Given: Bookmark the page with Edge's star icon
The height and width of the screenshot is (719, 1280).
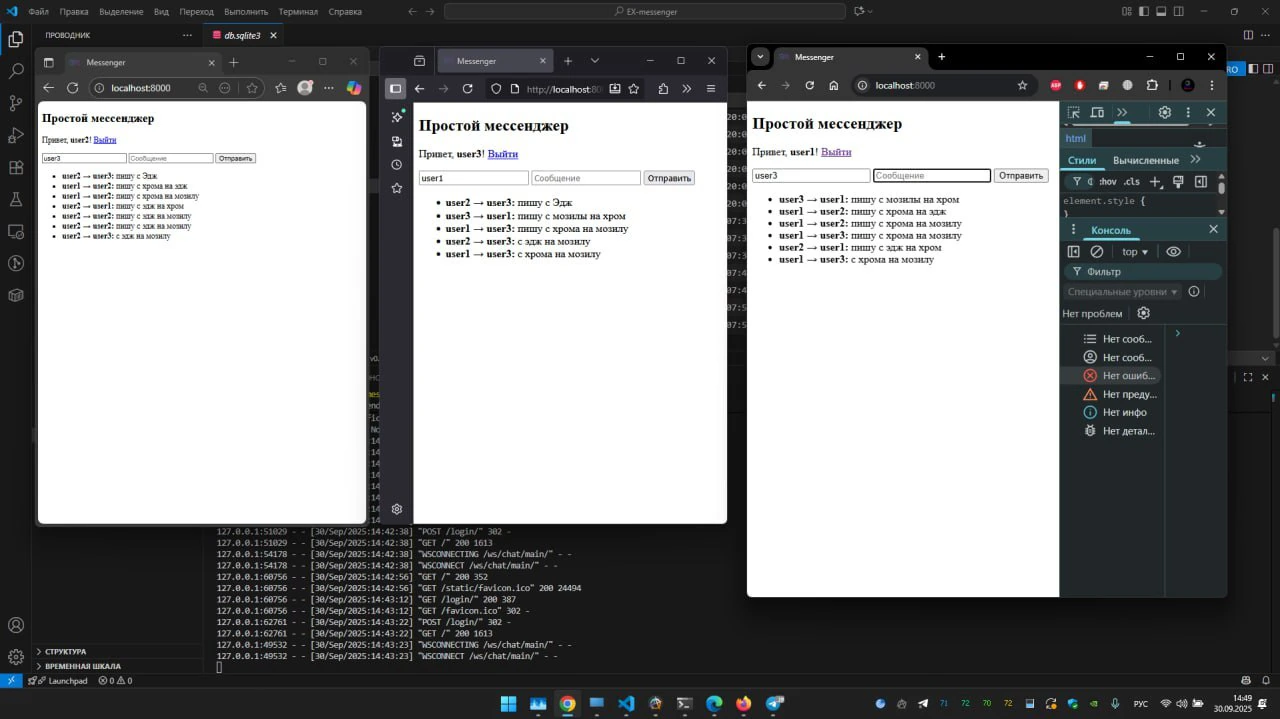Looking at the screenshot, I should (252, 88).
